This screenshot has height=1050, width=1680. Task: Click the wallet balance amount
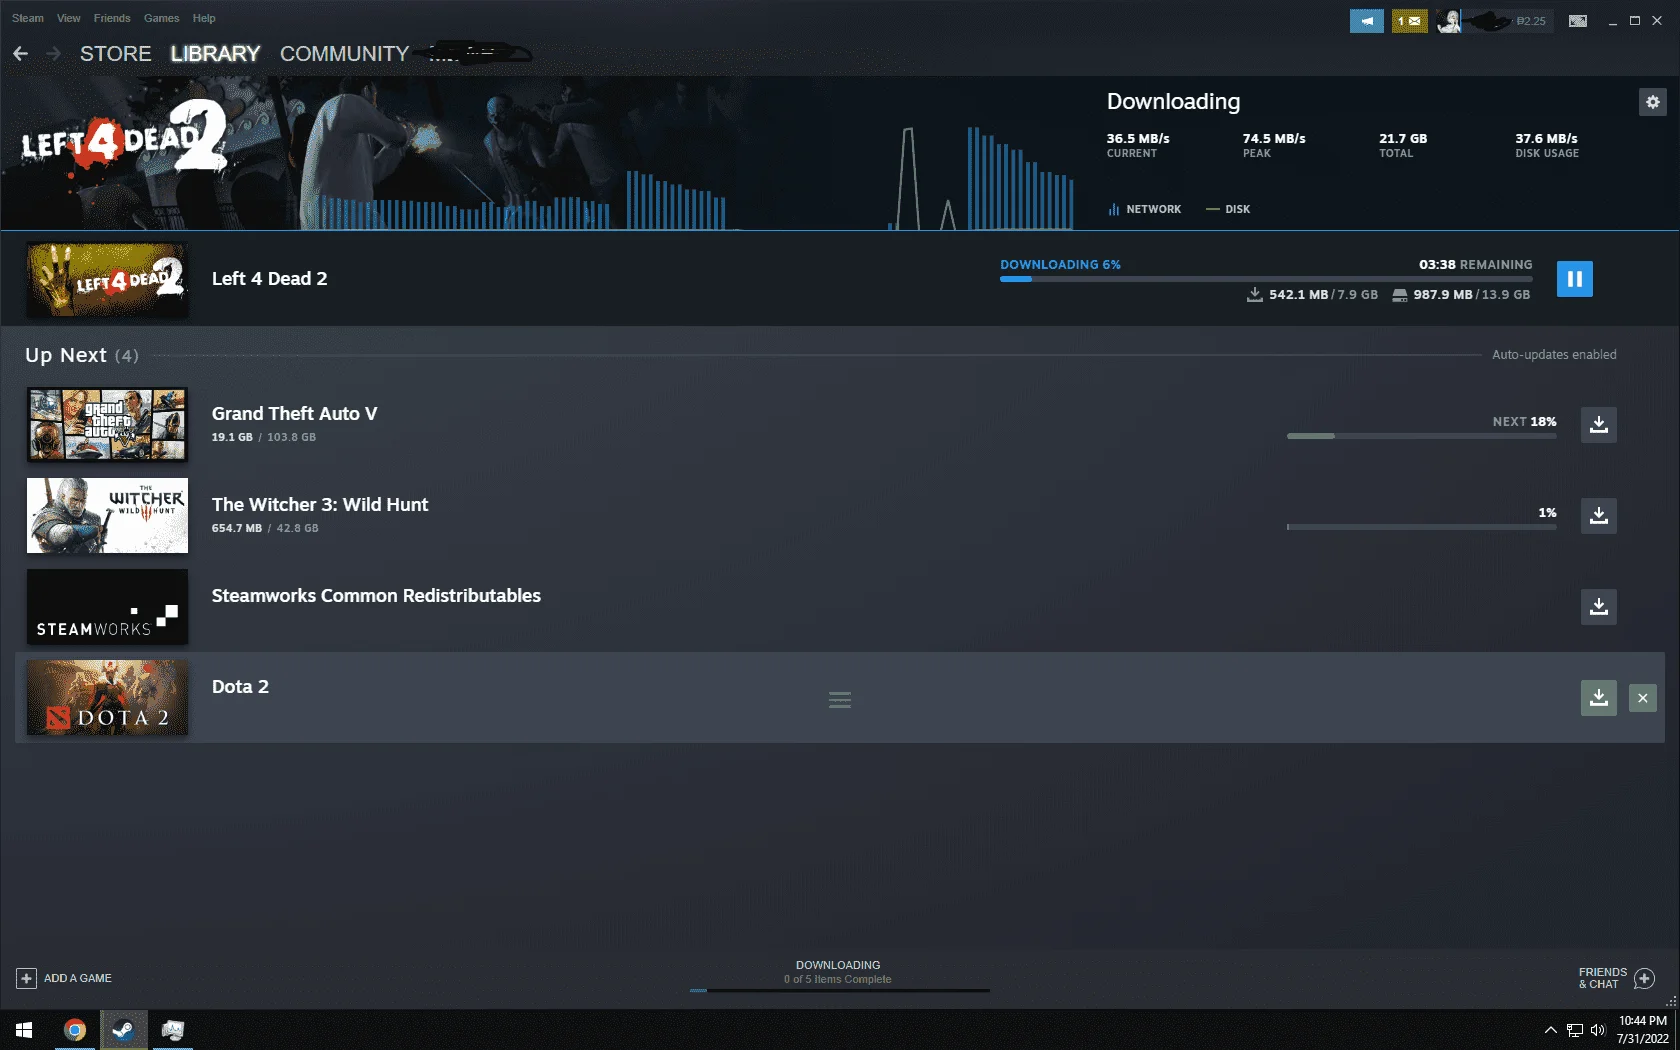coord(1531,21)
